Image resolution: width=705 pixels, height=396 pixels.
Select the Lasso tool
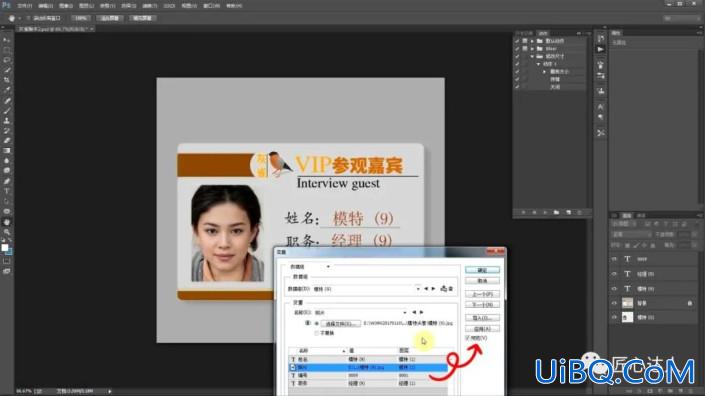click(7, 60)
